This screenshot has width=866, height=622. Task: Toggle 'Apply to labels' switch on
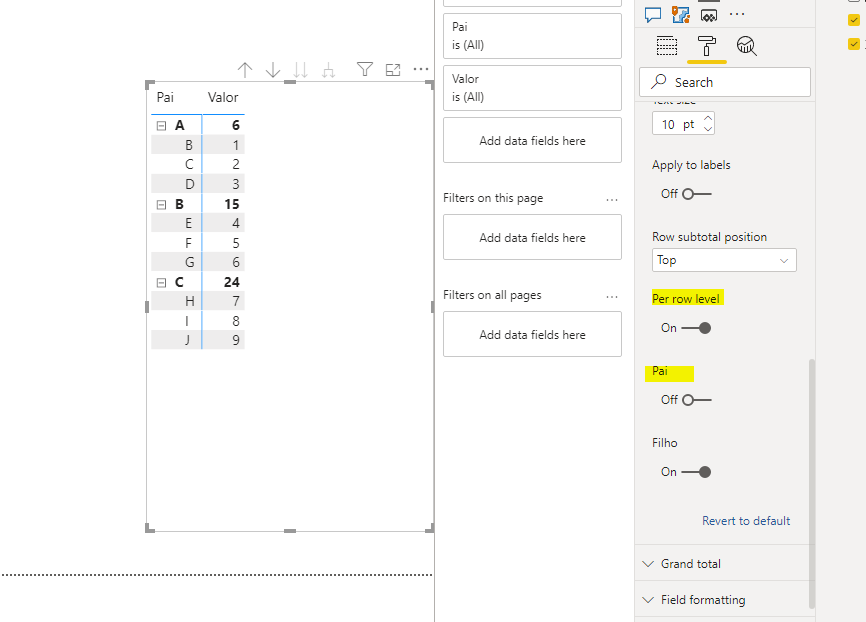click(696, 194)
